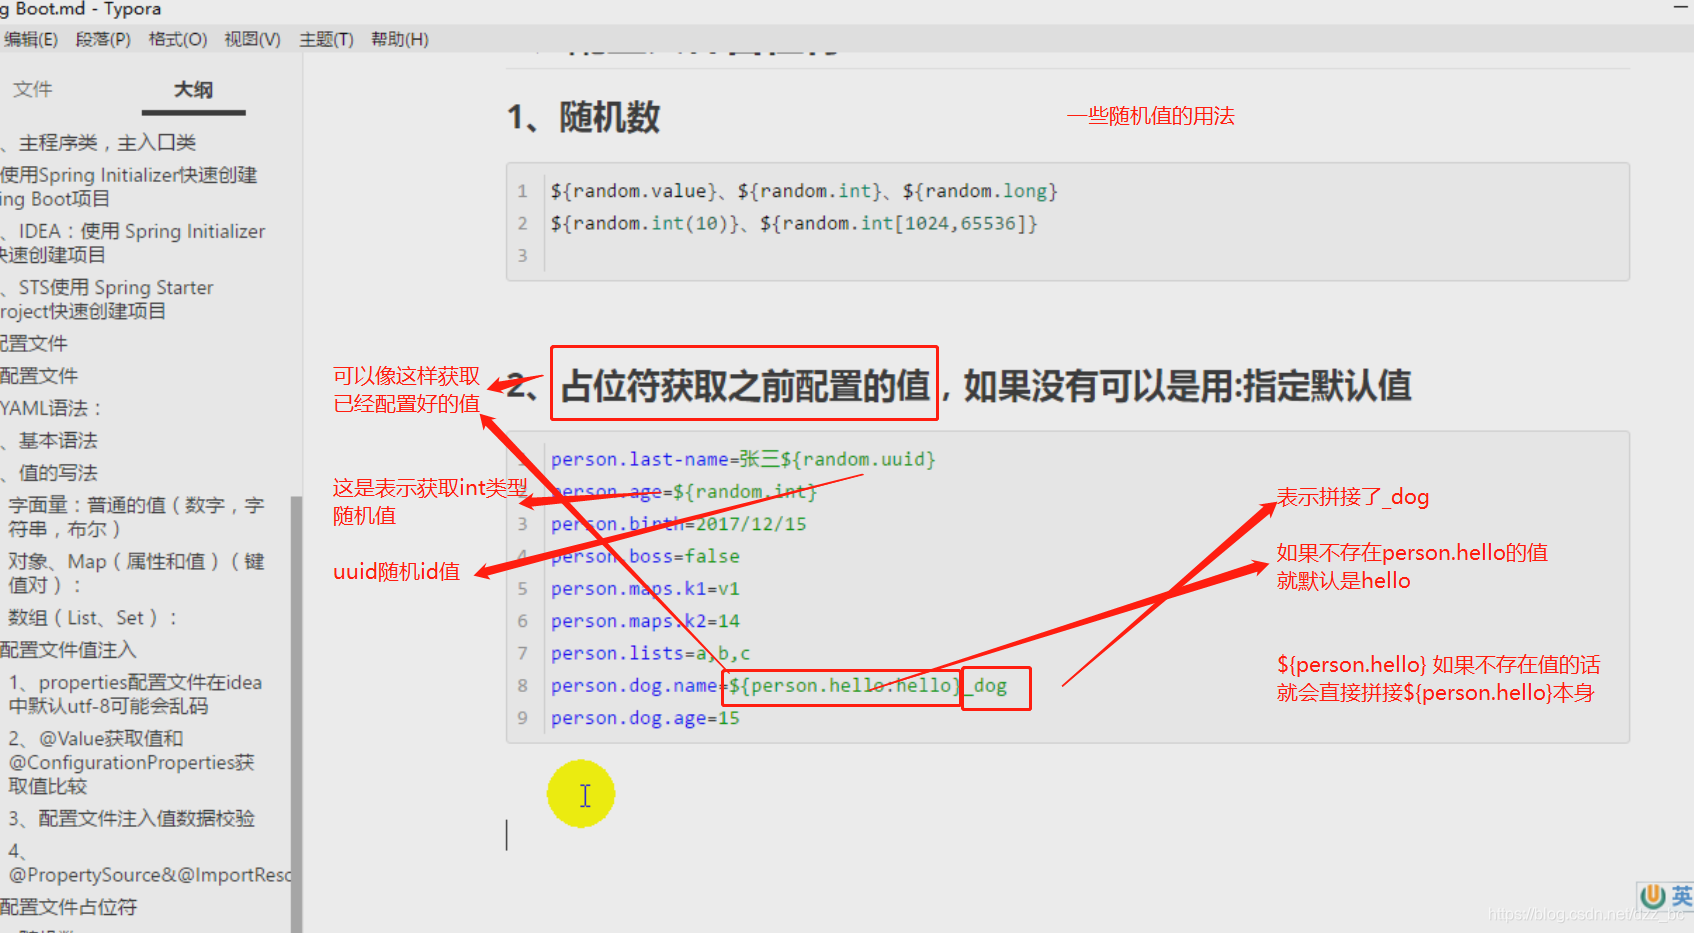Click code line person.maps.k2=14
The width and height of the screenshot is (1694, 933).
[x=645, y=620]
